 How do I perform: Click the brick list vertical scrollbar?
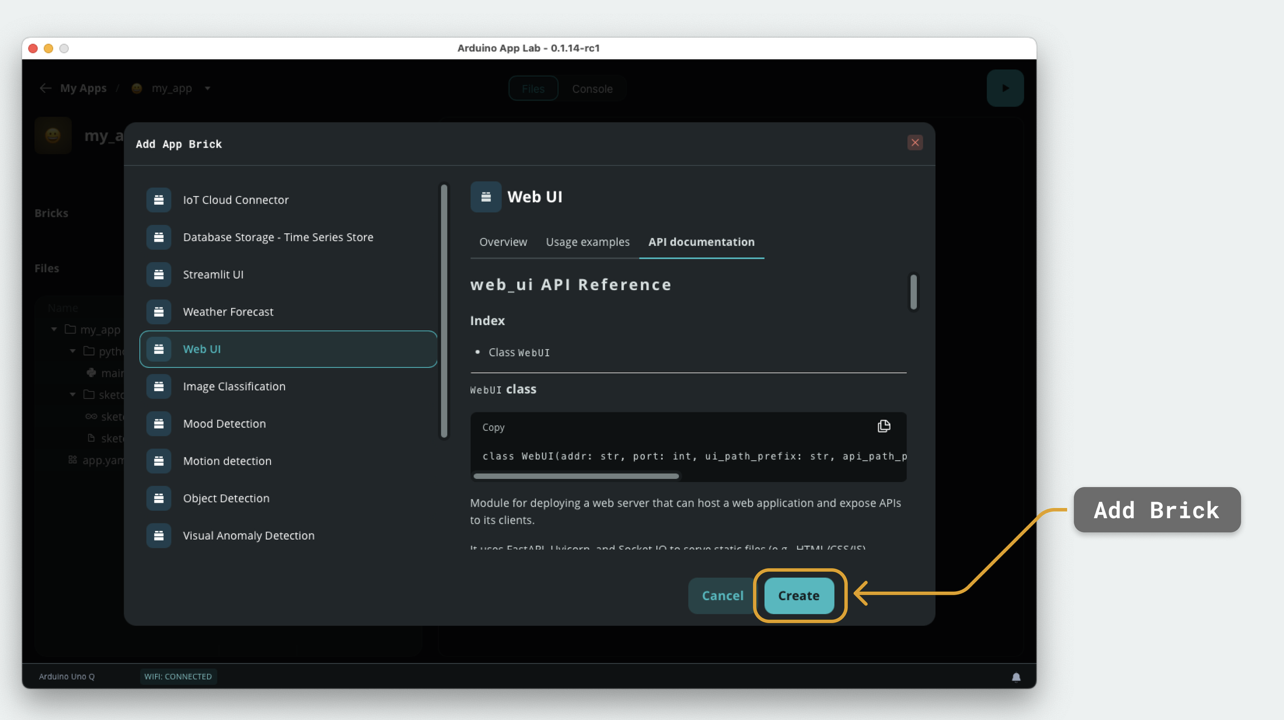tap(444, 311)
